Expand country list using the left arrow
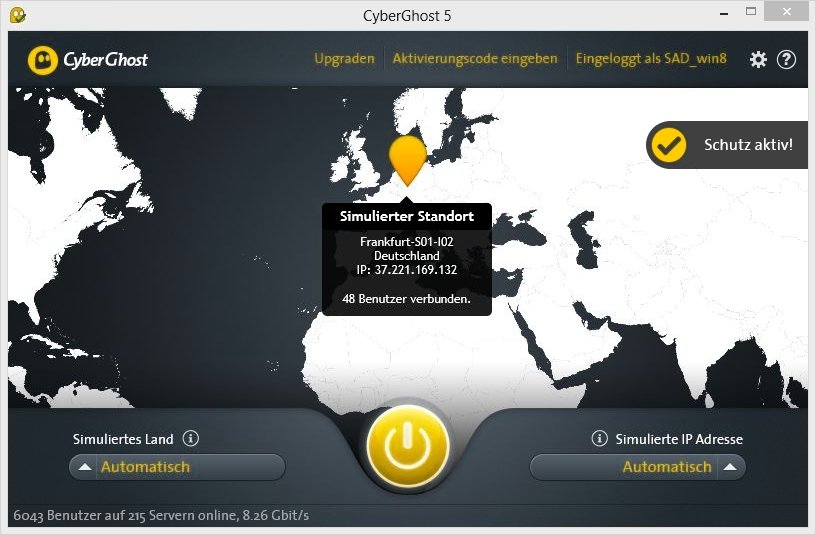This screenshot has height=535, width=816. [85, 467]
